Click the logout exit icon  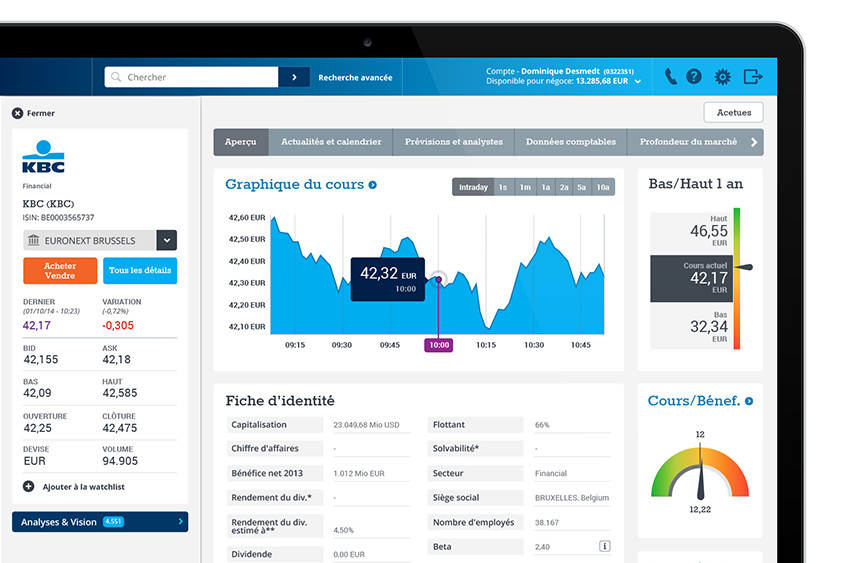point(752,77)
